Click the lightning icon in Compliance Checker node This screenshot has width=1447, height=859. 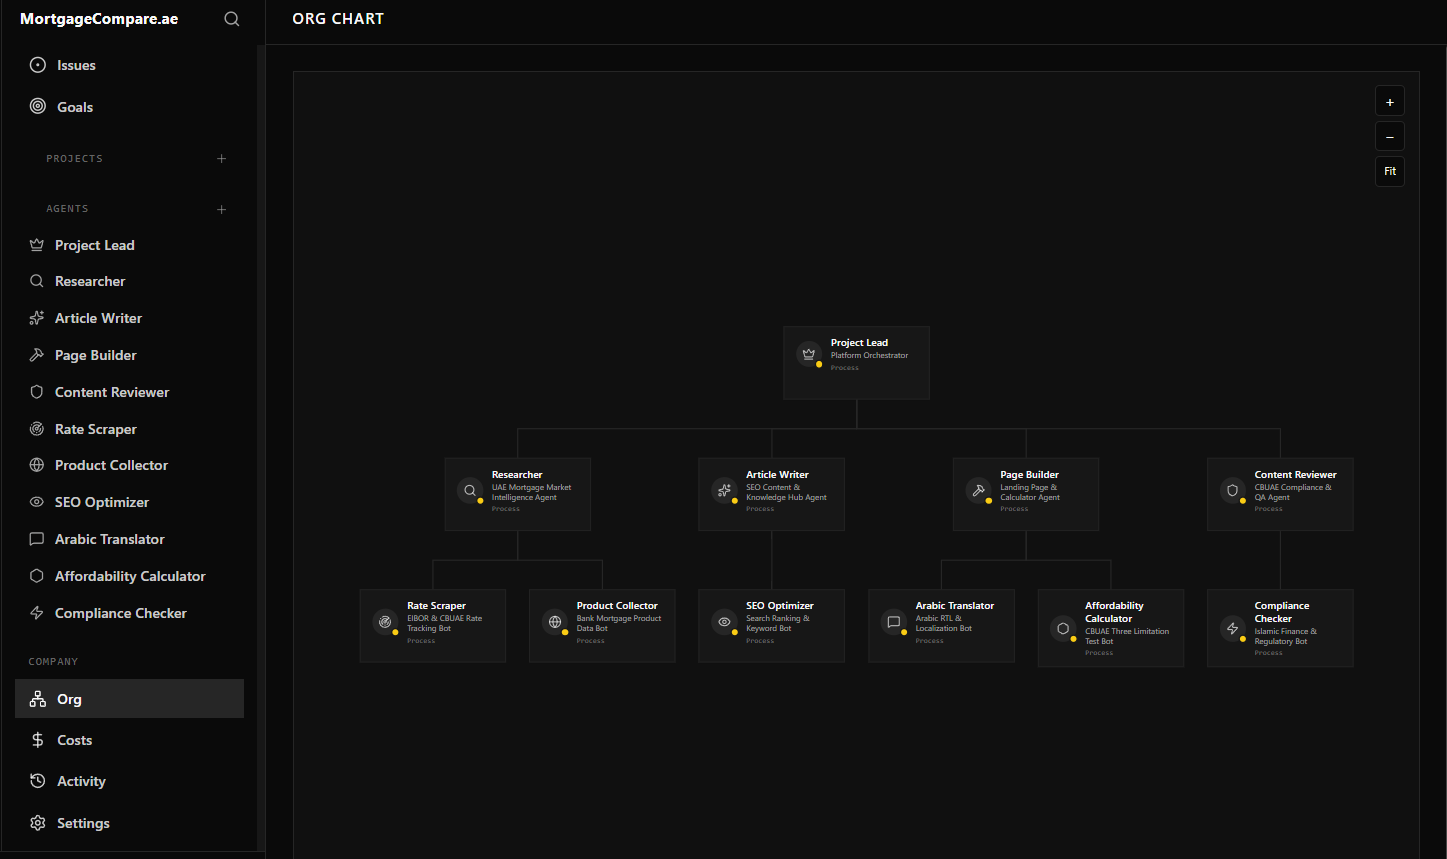coord(1232,628)
